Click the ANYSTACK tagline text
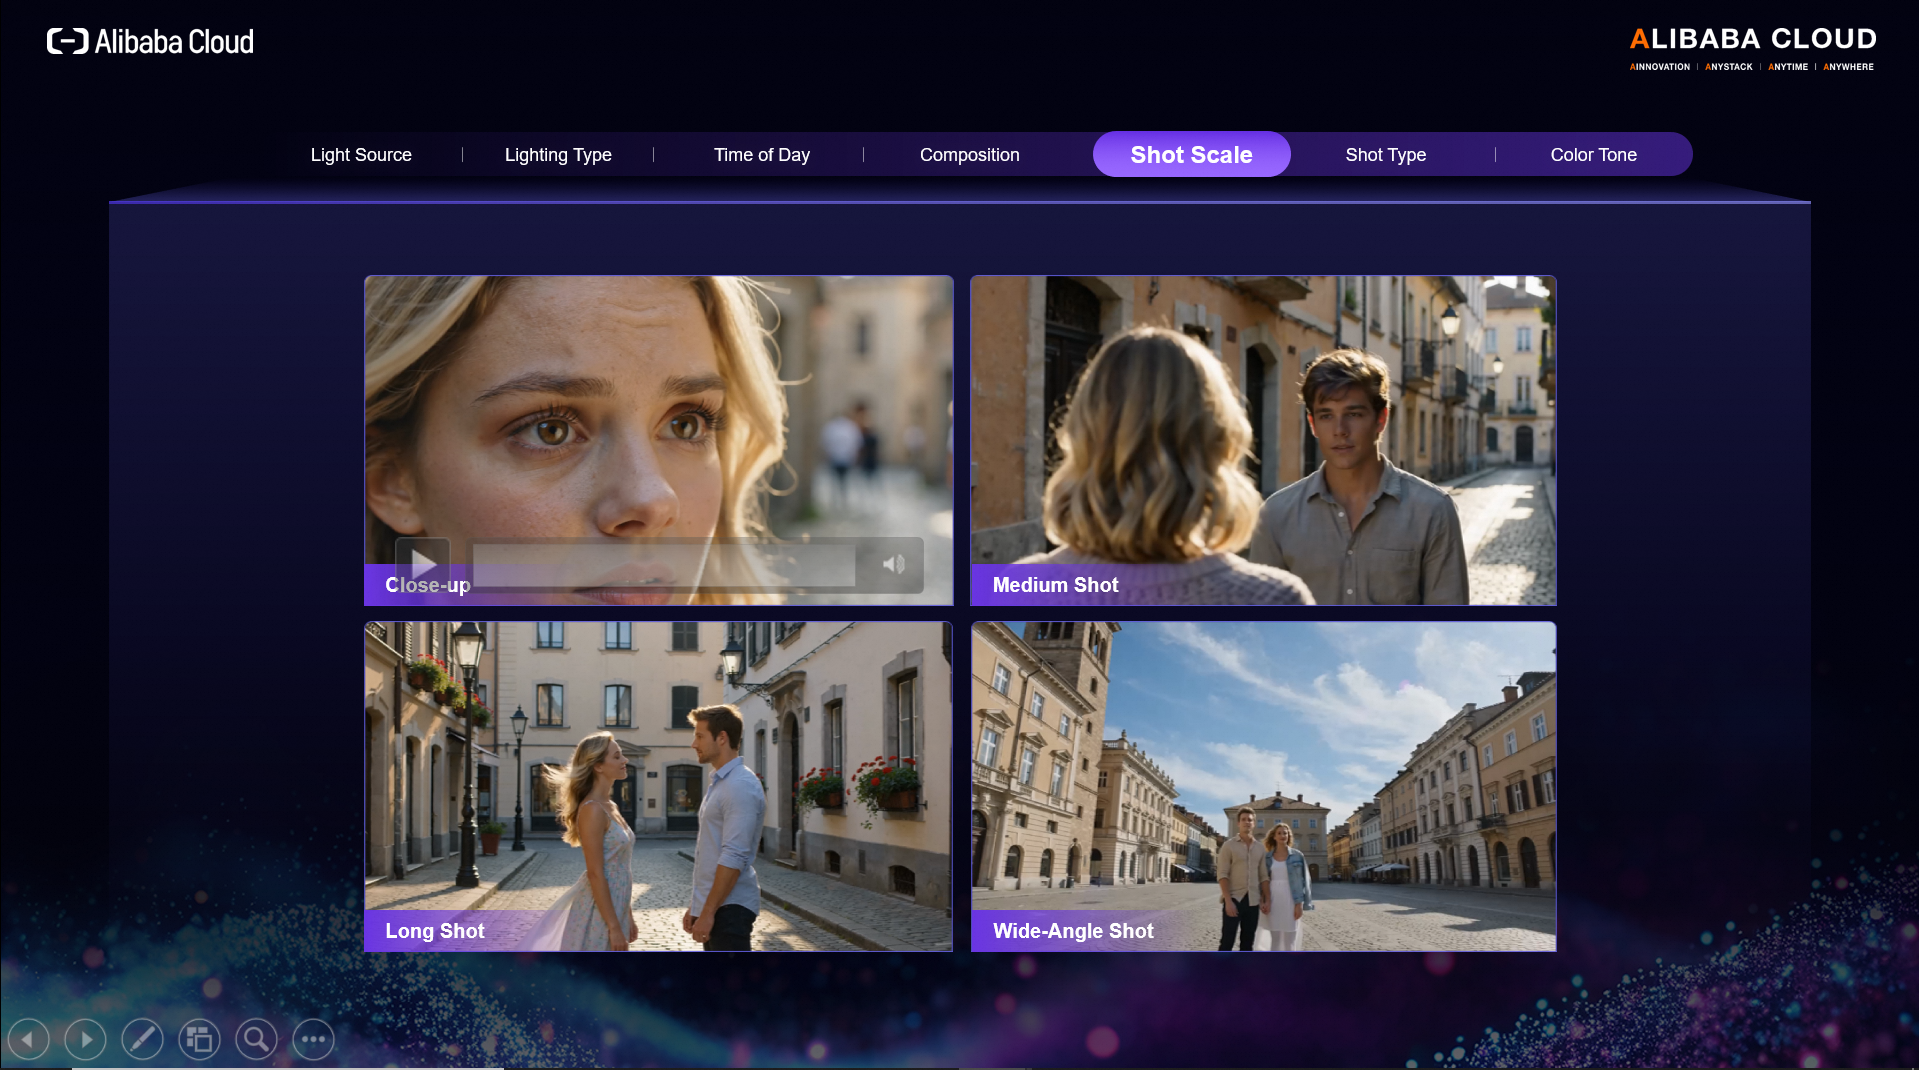 click(1729, 67)
